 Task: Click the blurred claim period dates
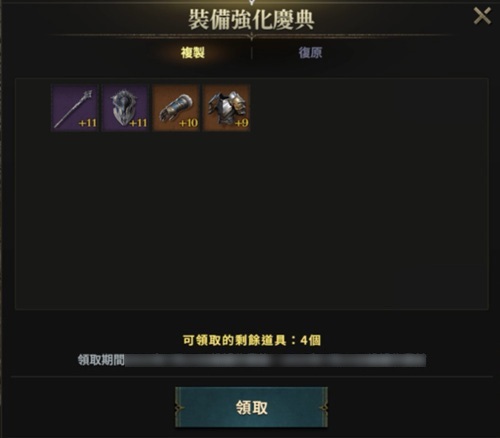[x=275, y=360]
